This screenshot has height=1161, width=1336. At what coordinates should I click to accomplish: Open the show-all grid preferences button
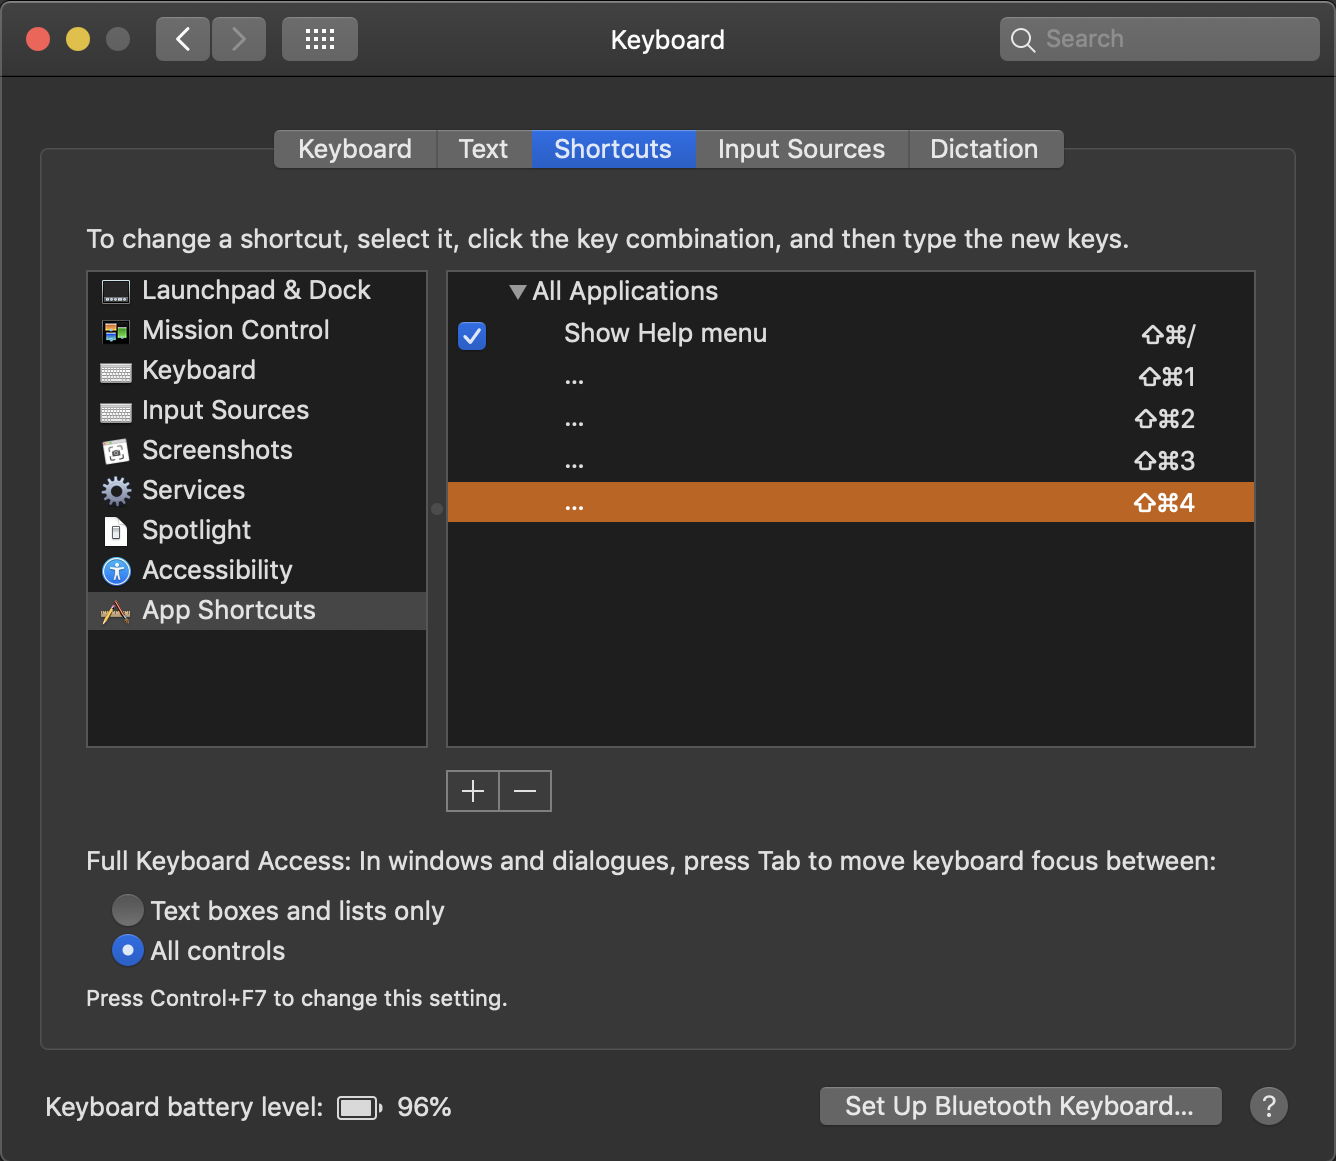point(319,40)
